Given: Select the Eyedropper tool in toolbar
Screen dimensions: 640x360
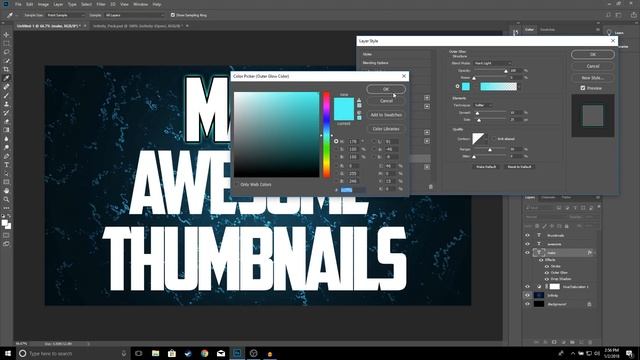Looking at the screenshot, I should click(x=6, y=78).
